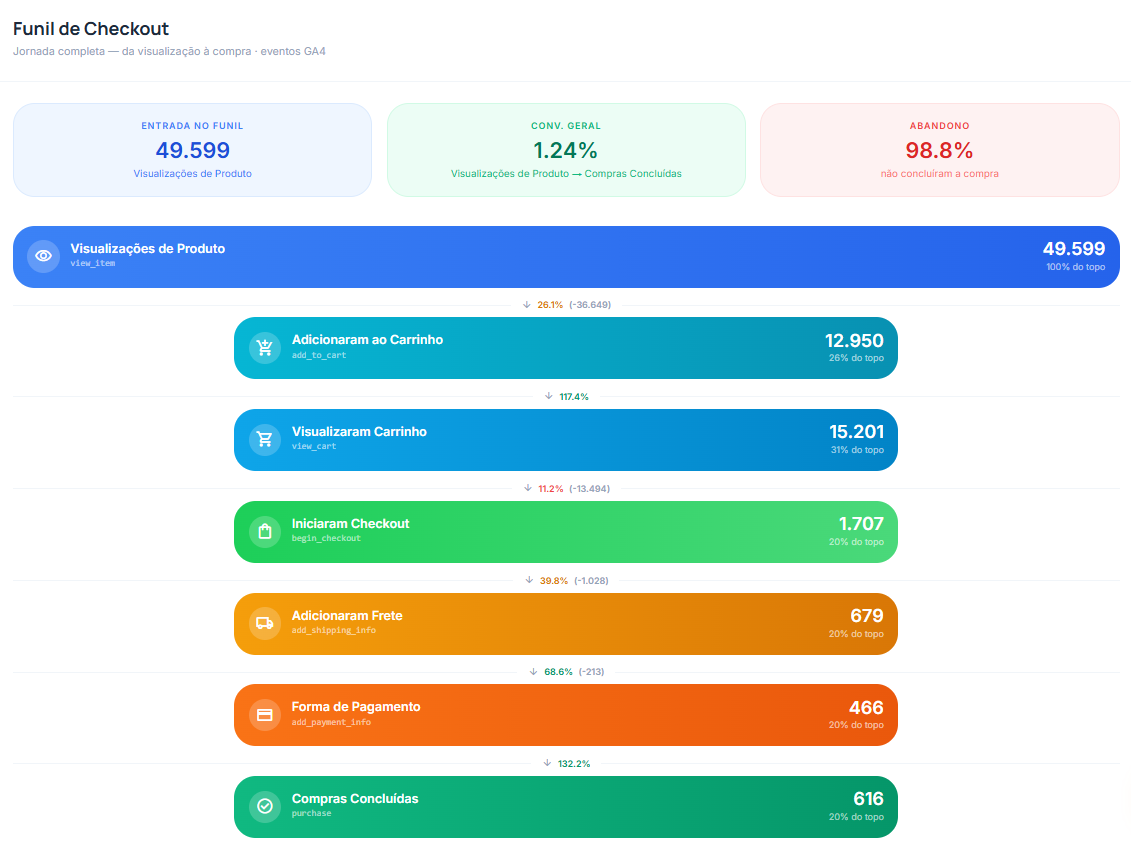Click the 11.2% step conversion rate

click(550, 489)
